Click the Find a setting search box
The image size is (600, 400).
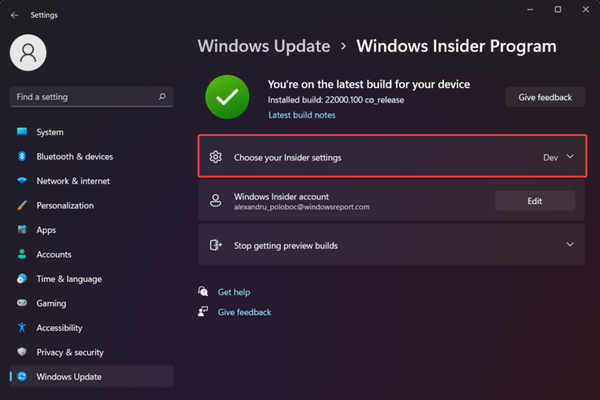coord(85,97)
